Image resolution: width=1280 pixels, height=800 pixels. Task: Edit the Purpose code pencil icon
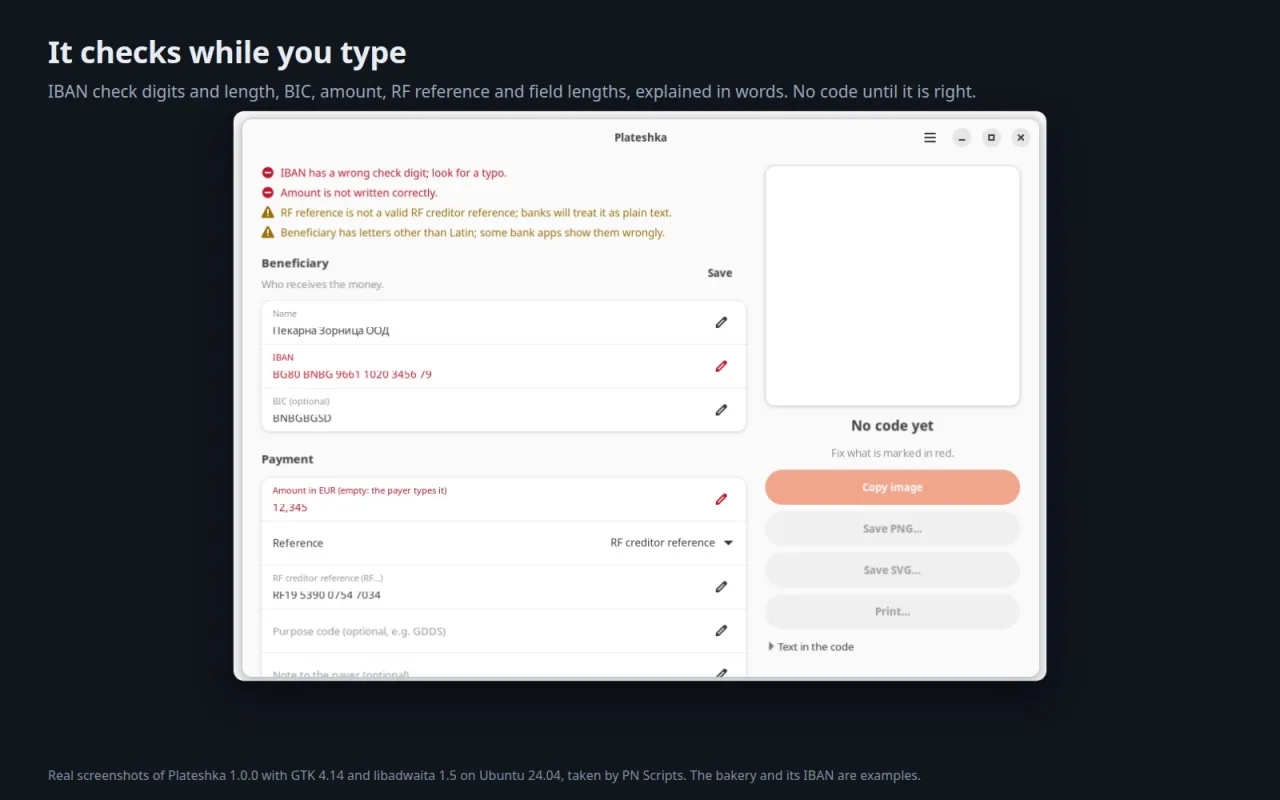tap(721, 631)
